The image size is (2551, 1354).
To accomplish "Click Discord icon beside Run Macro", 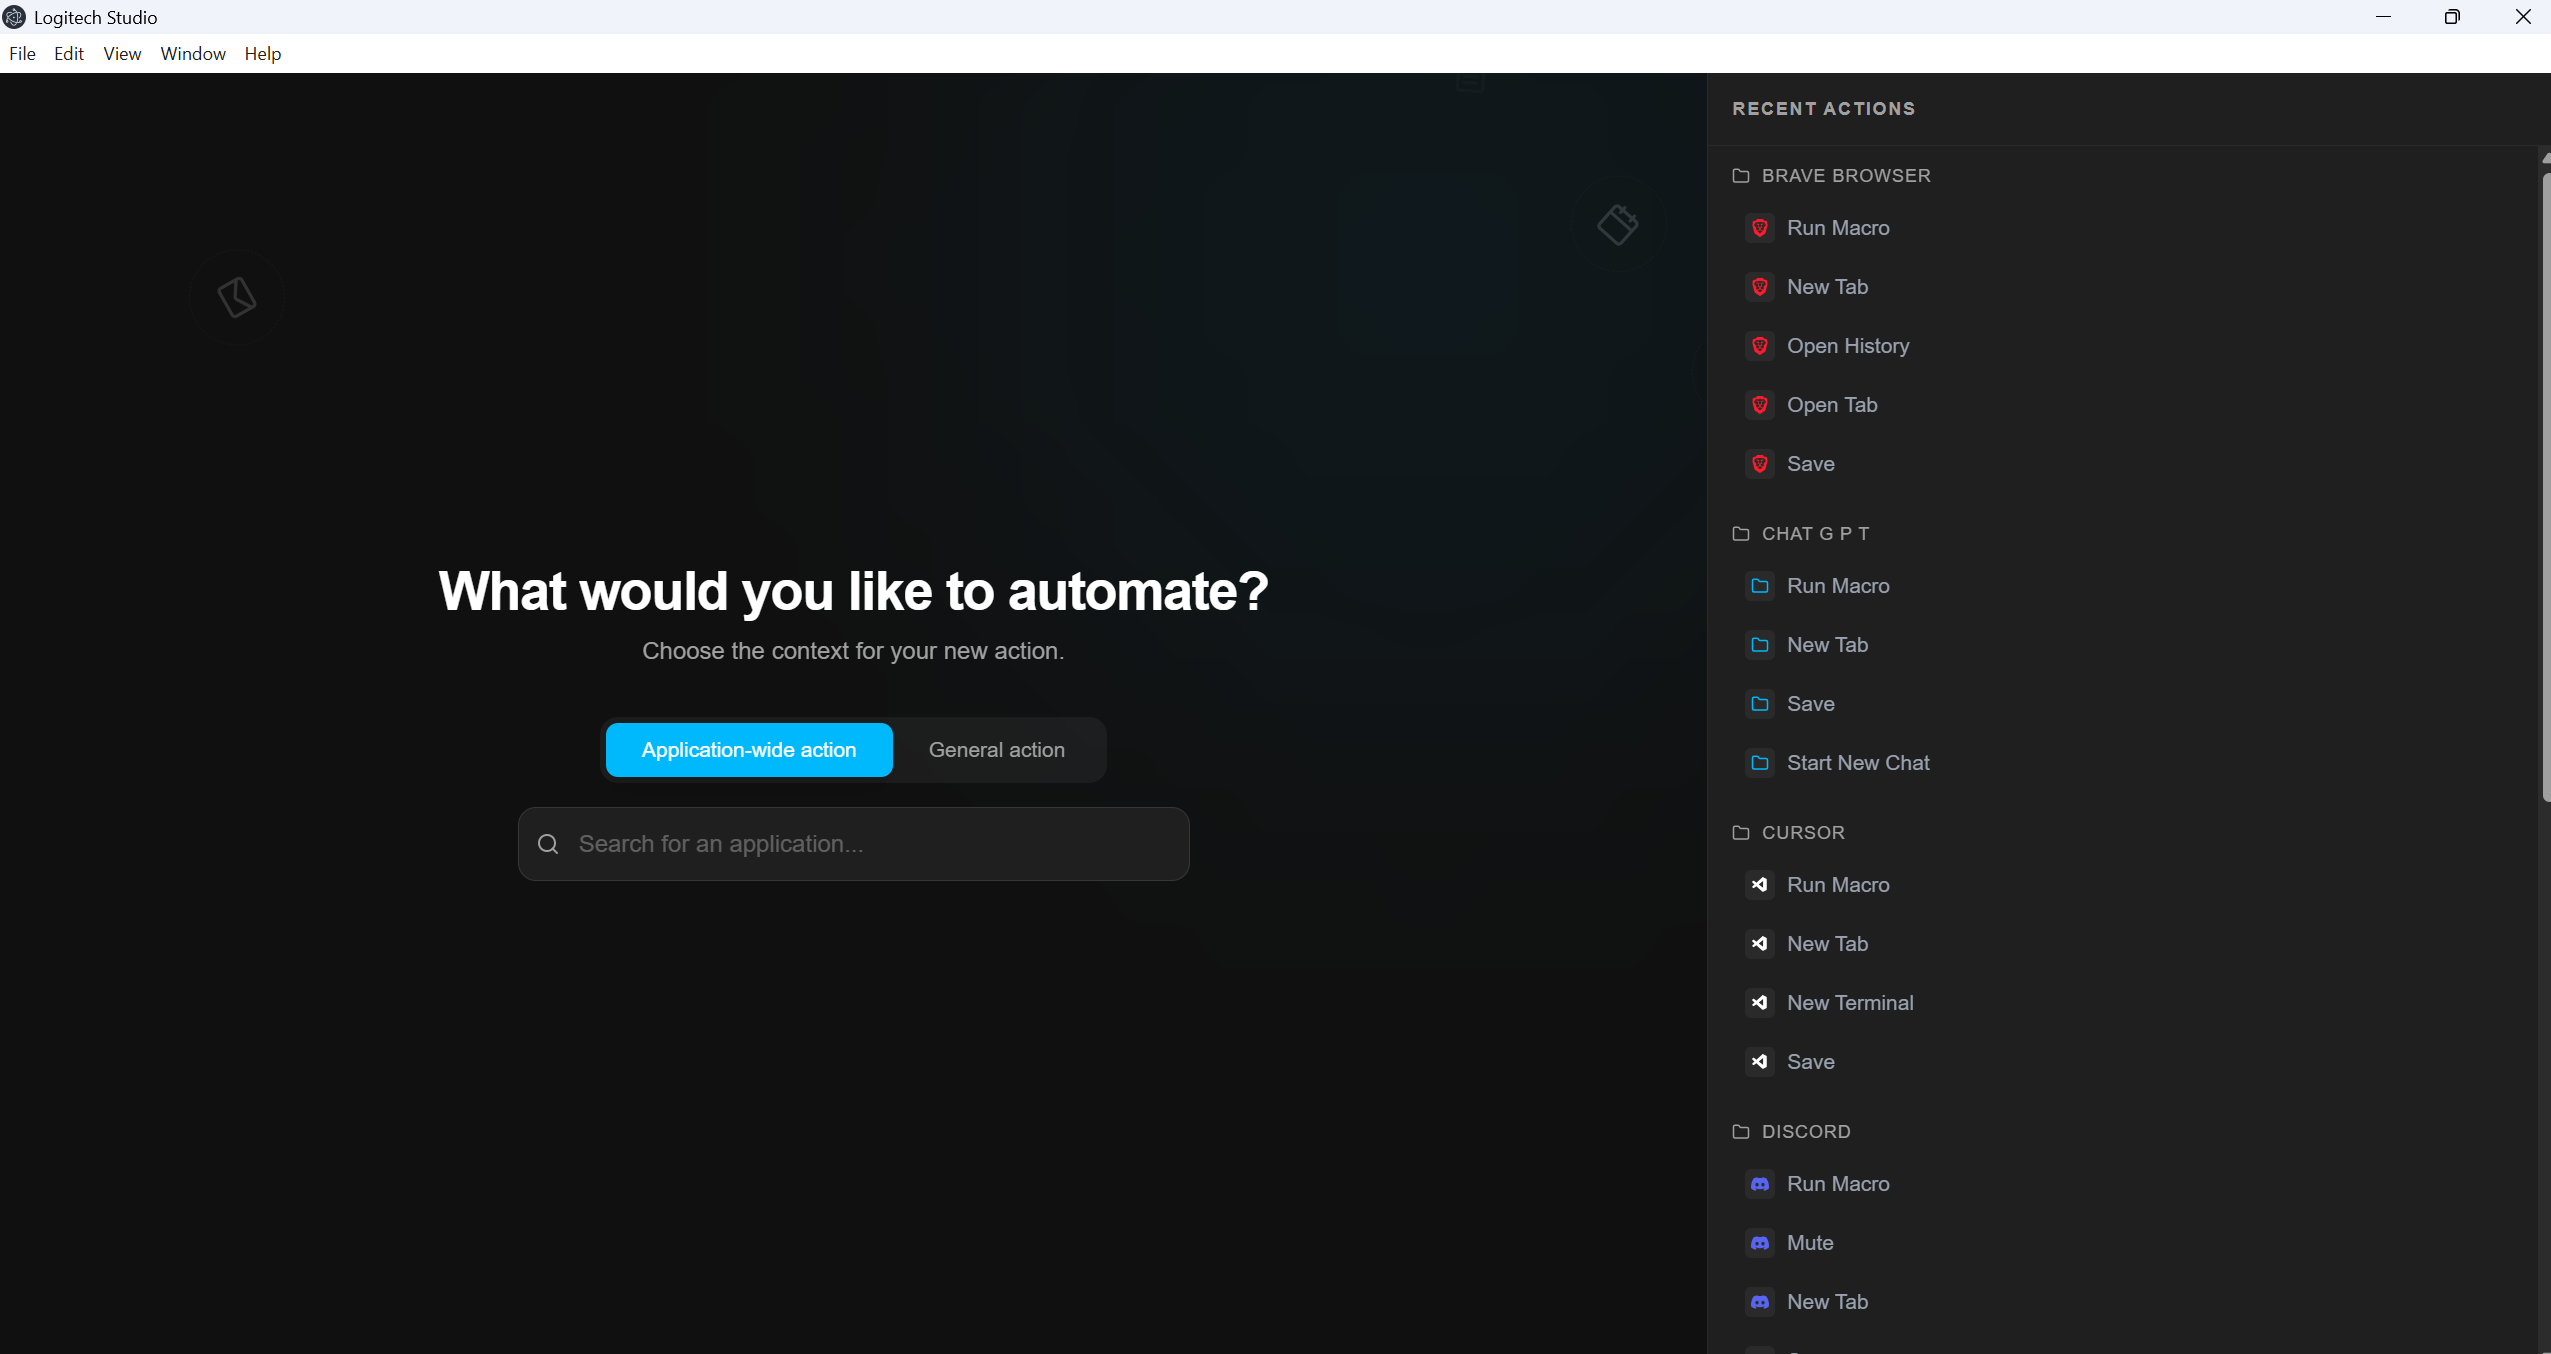I will point(1759,1184).
